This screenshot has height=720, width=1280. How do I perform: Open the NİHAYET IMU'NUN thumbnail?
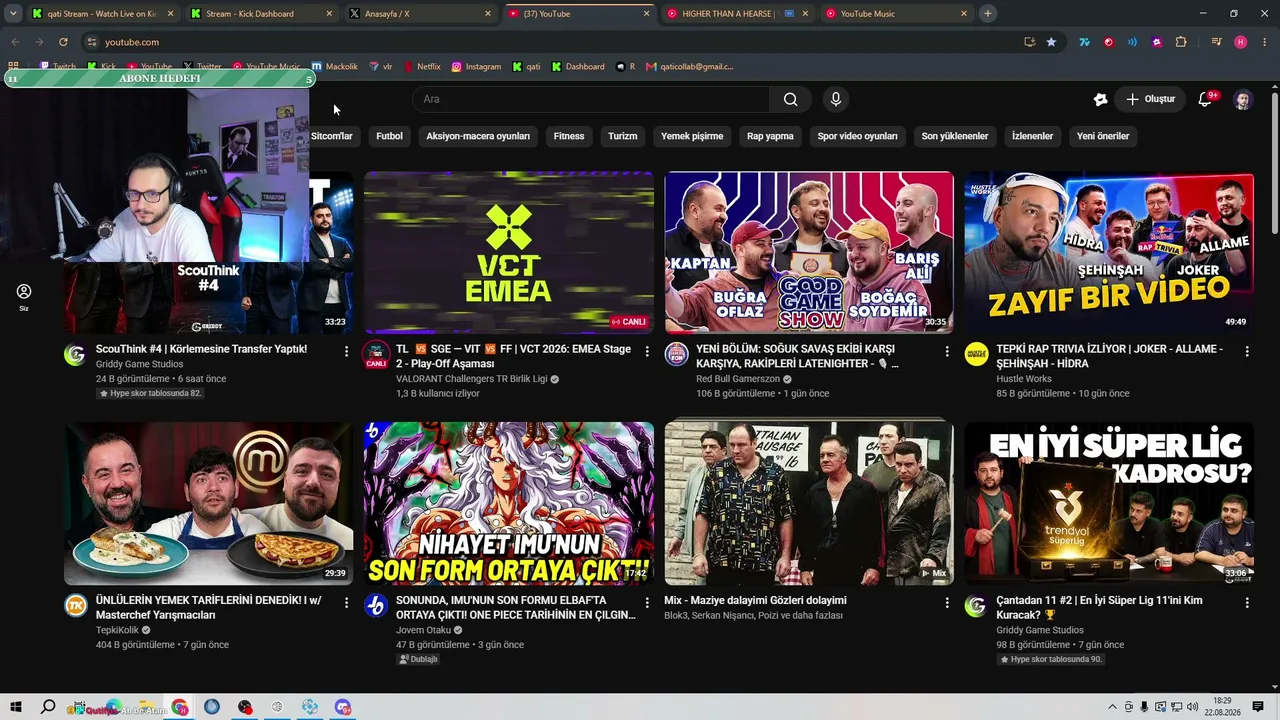[509, 504]
